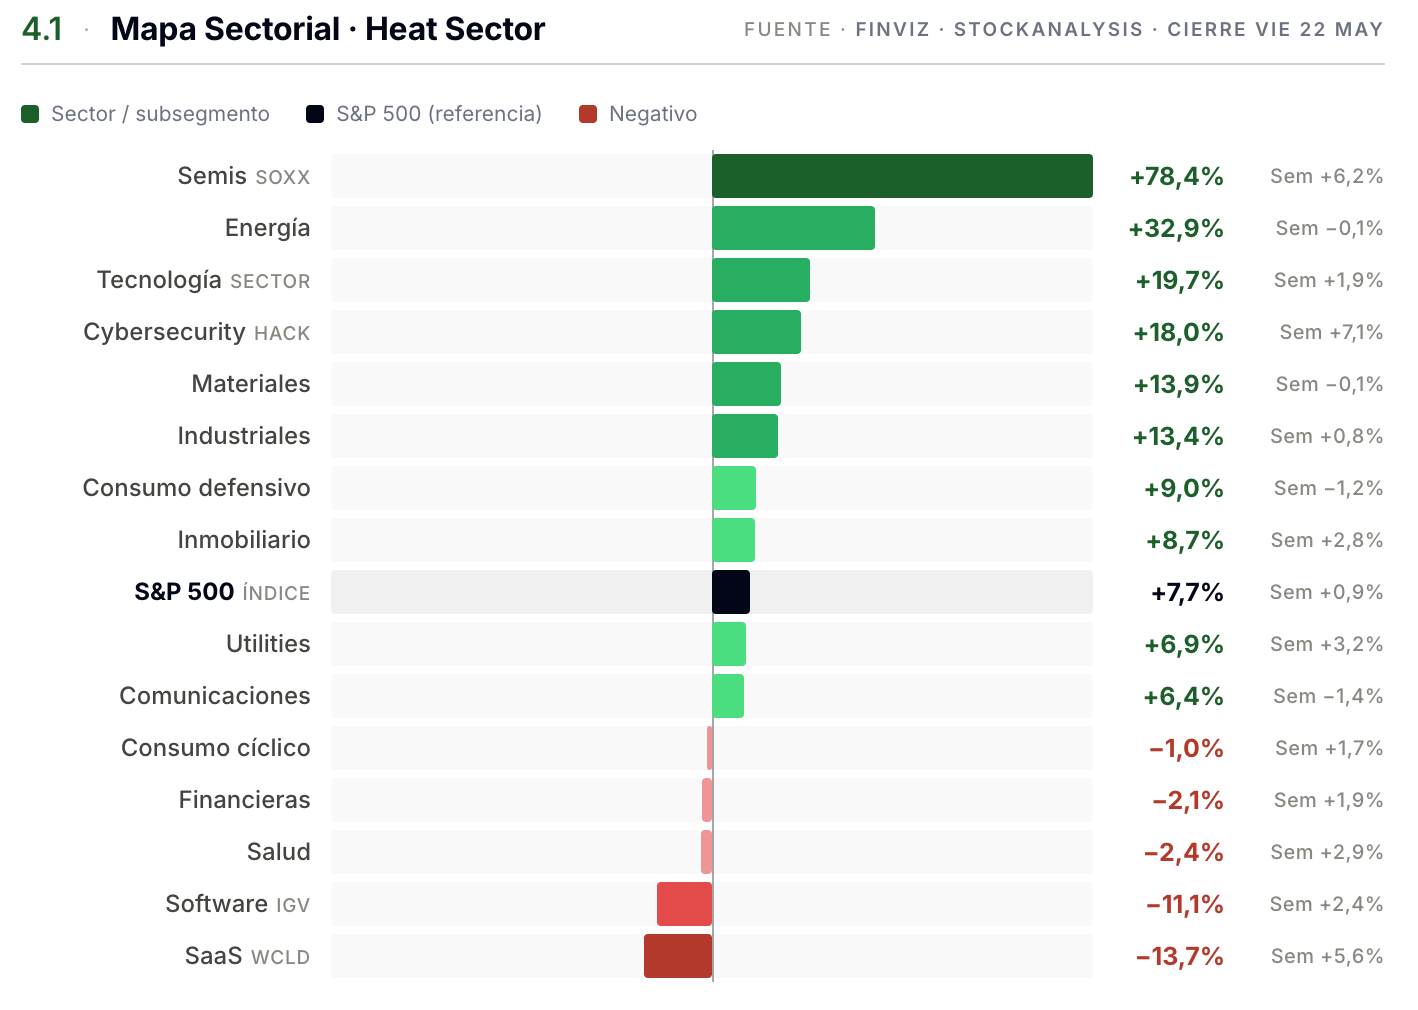Click the SaaS WCLD dark red bar
Image resolution: width=1418 pixels, height=1010 pixels.
click(678, 956)
